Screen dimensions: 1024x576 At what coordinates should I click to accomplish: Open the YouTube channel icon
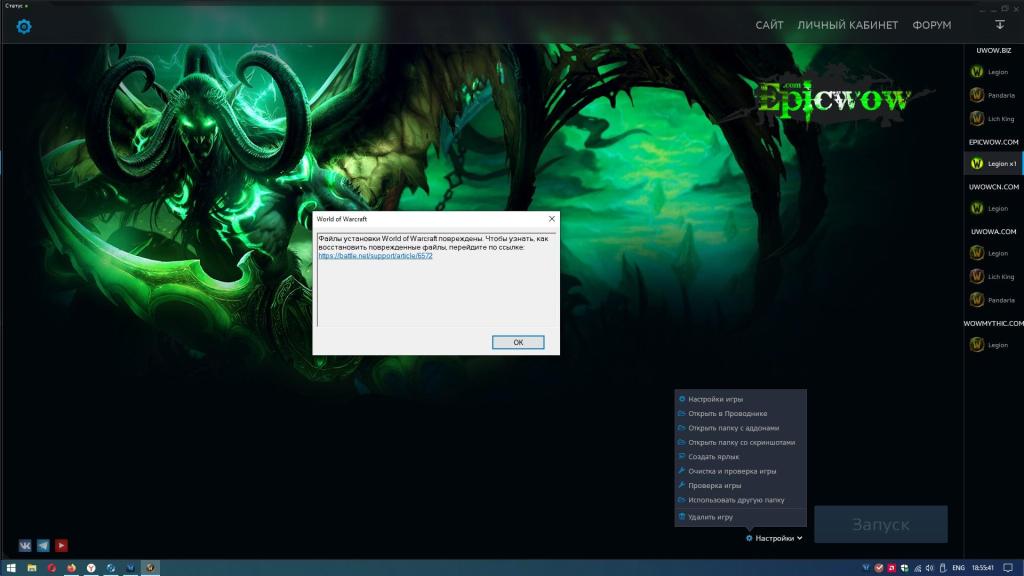pos(61,545)
